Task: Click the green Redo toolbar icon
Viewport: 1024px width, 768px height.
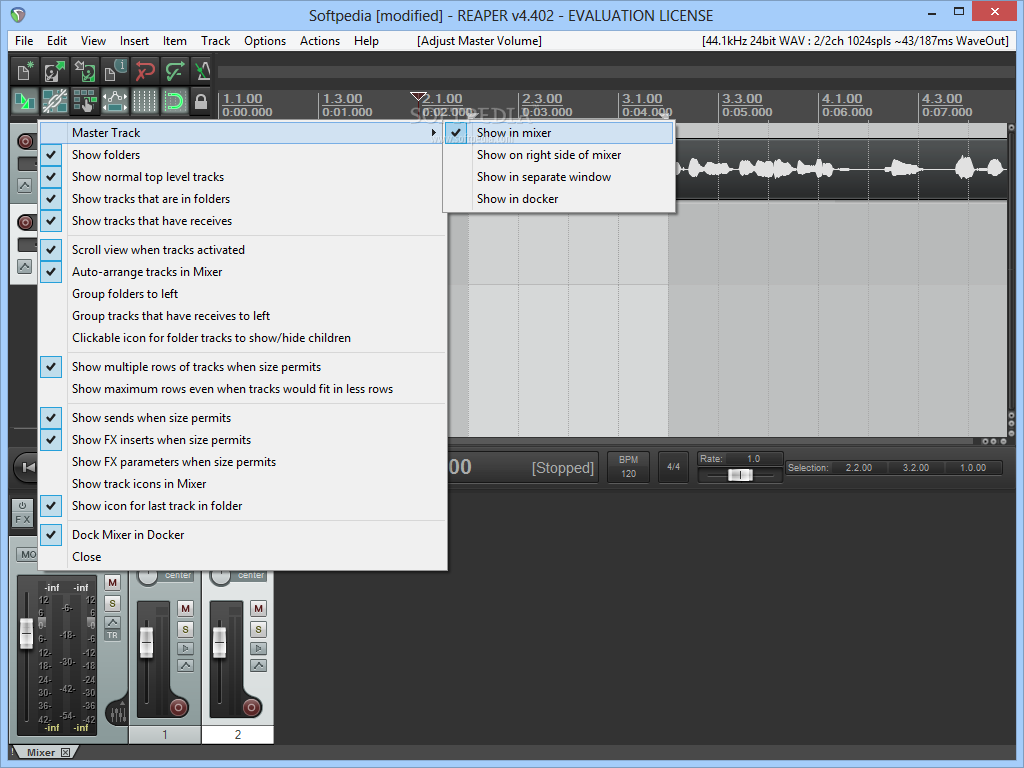Action: 175,71
